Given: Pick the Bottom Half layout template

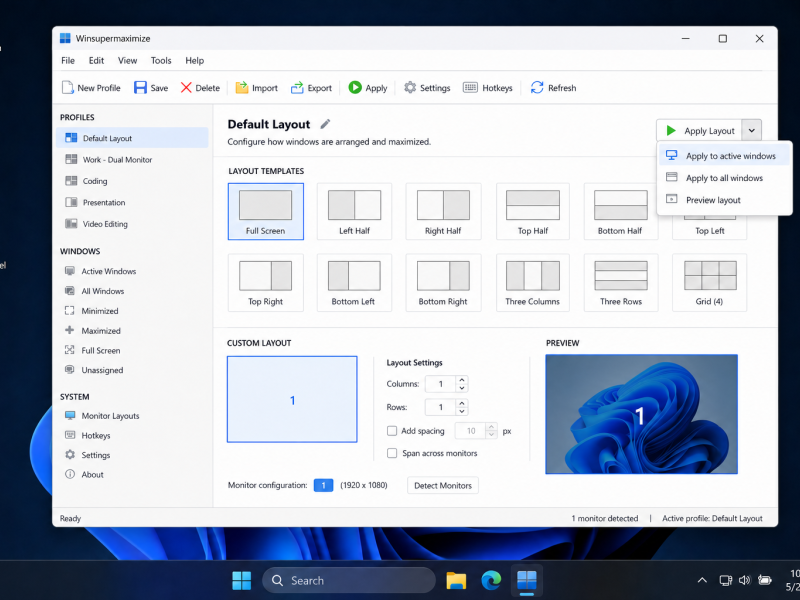Looking at the screenshot, I should 621,211.
